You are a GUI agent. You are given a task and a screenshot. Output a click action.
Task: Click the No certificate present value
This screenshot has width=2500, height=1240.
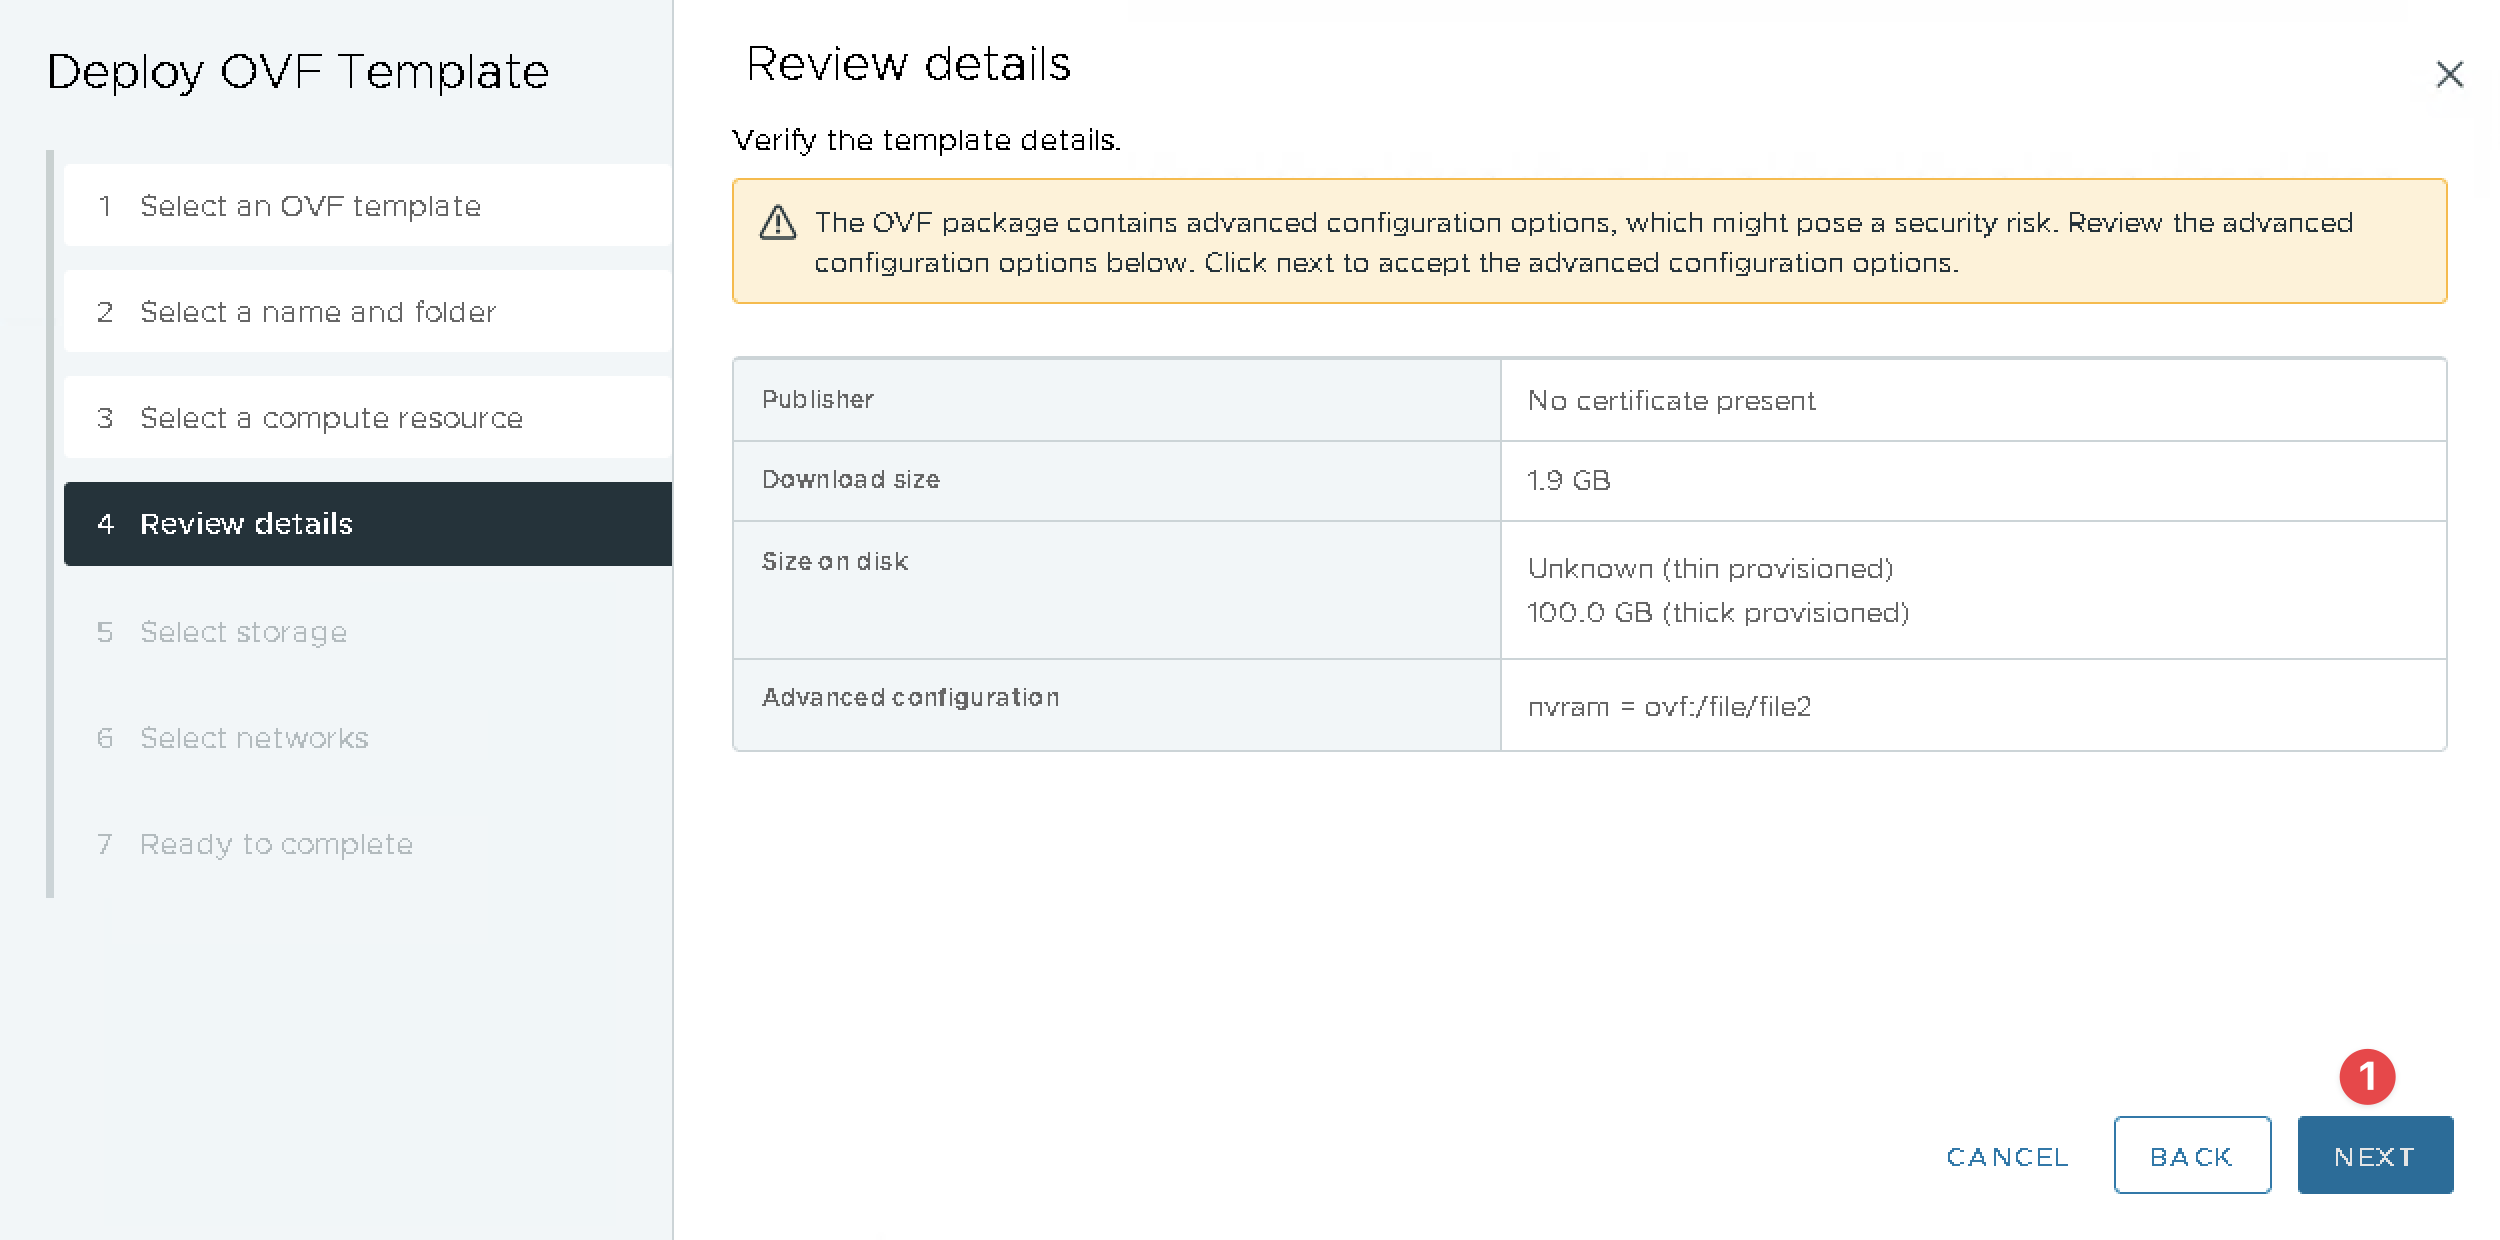pos(1671,401)
